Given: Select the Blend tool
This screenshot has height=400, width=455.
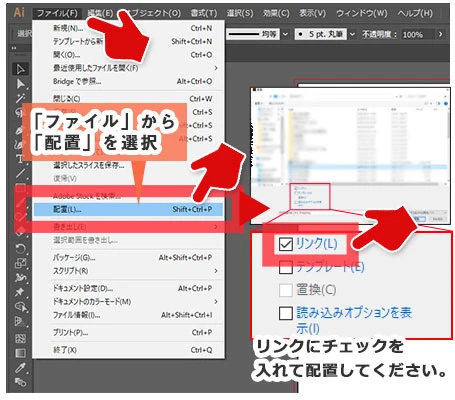Looking at the screenshot, I should click(20, 382).
